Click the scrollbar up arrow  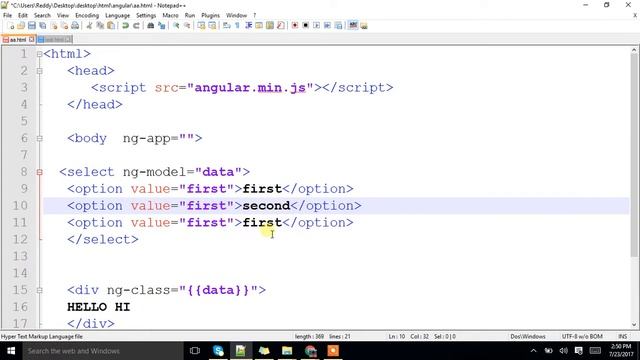634,50
